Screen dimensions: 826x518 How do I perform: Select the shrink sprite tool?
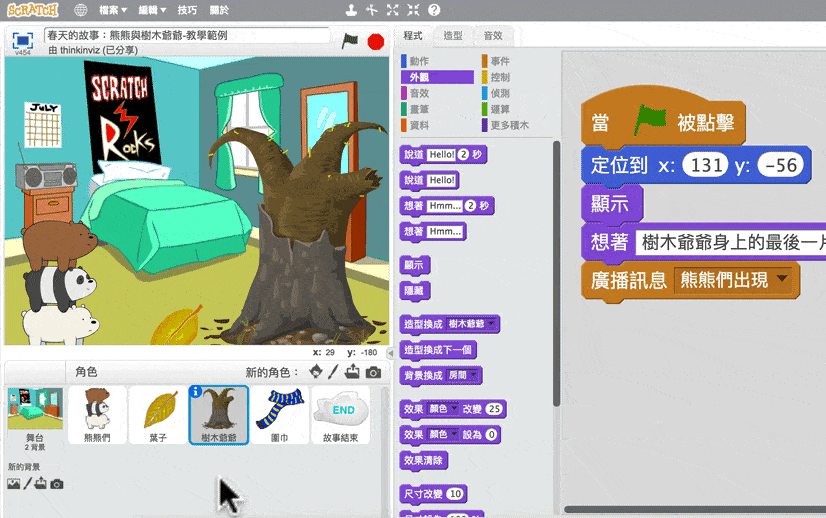(x=414, y=10)
